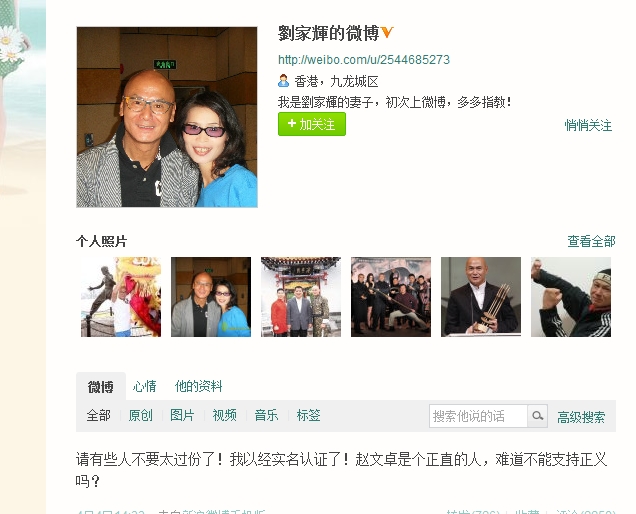Switch to the 心情 tab
The width and height of the screenshot is (636, 514).
click(144, 386)
